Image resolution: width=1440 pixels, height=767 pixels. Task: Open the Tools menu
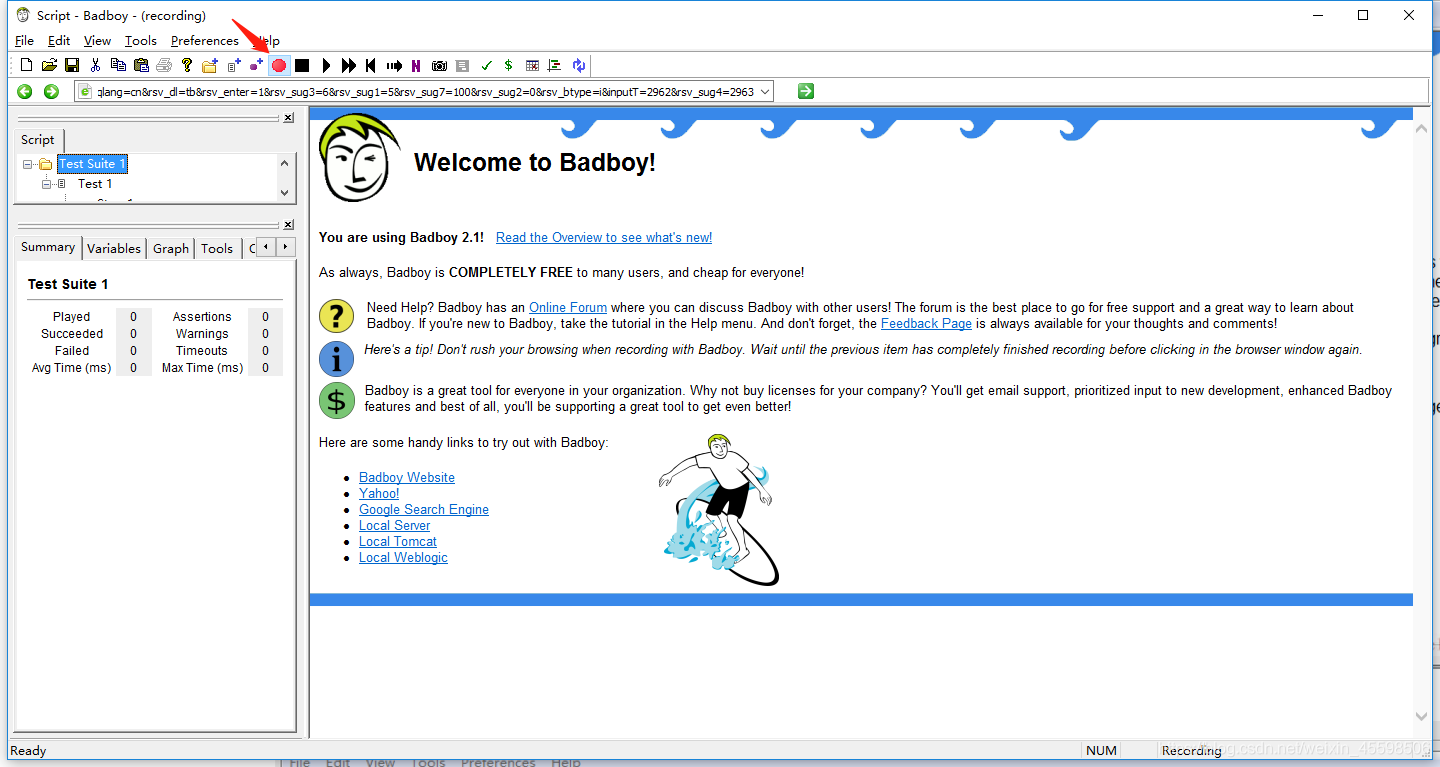[x=141, y=40]
